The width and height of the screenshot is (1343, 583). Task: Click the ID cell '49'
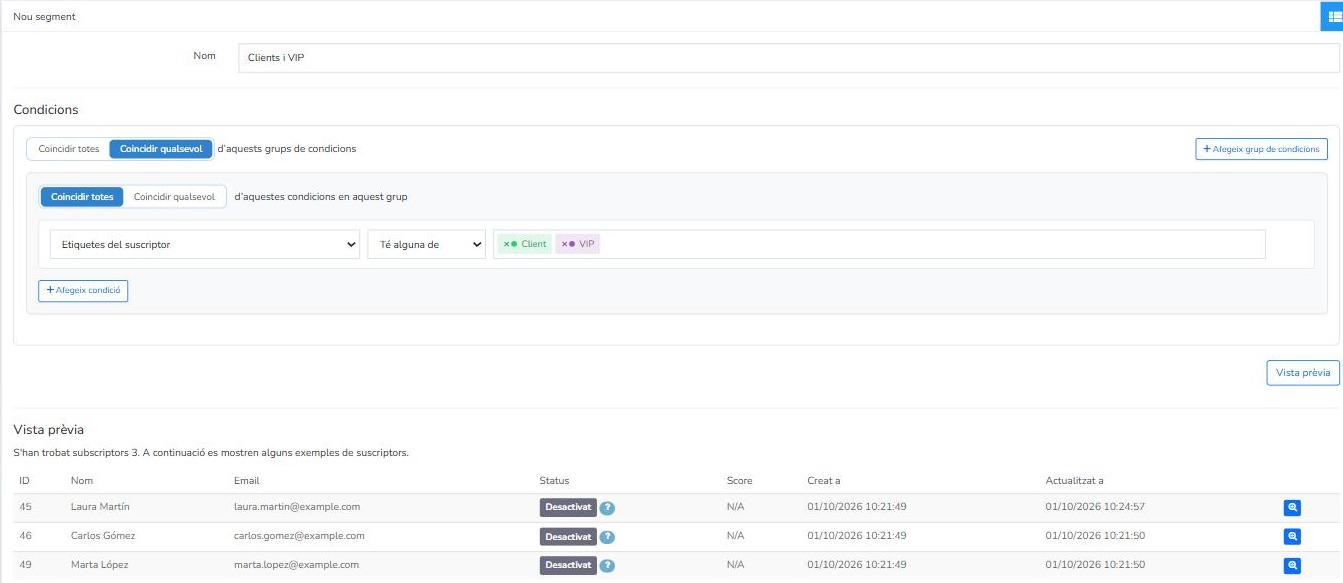[x=26, y=565]
